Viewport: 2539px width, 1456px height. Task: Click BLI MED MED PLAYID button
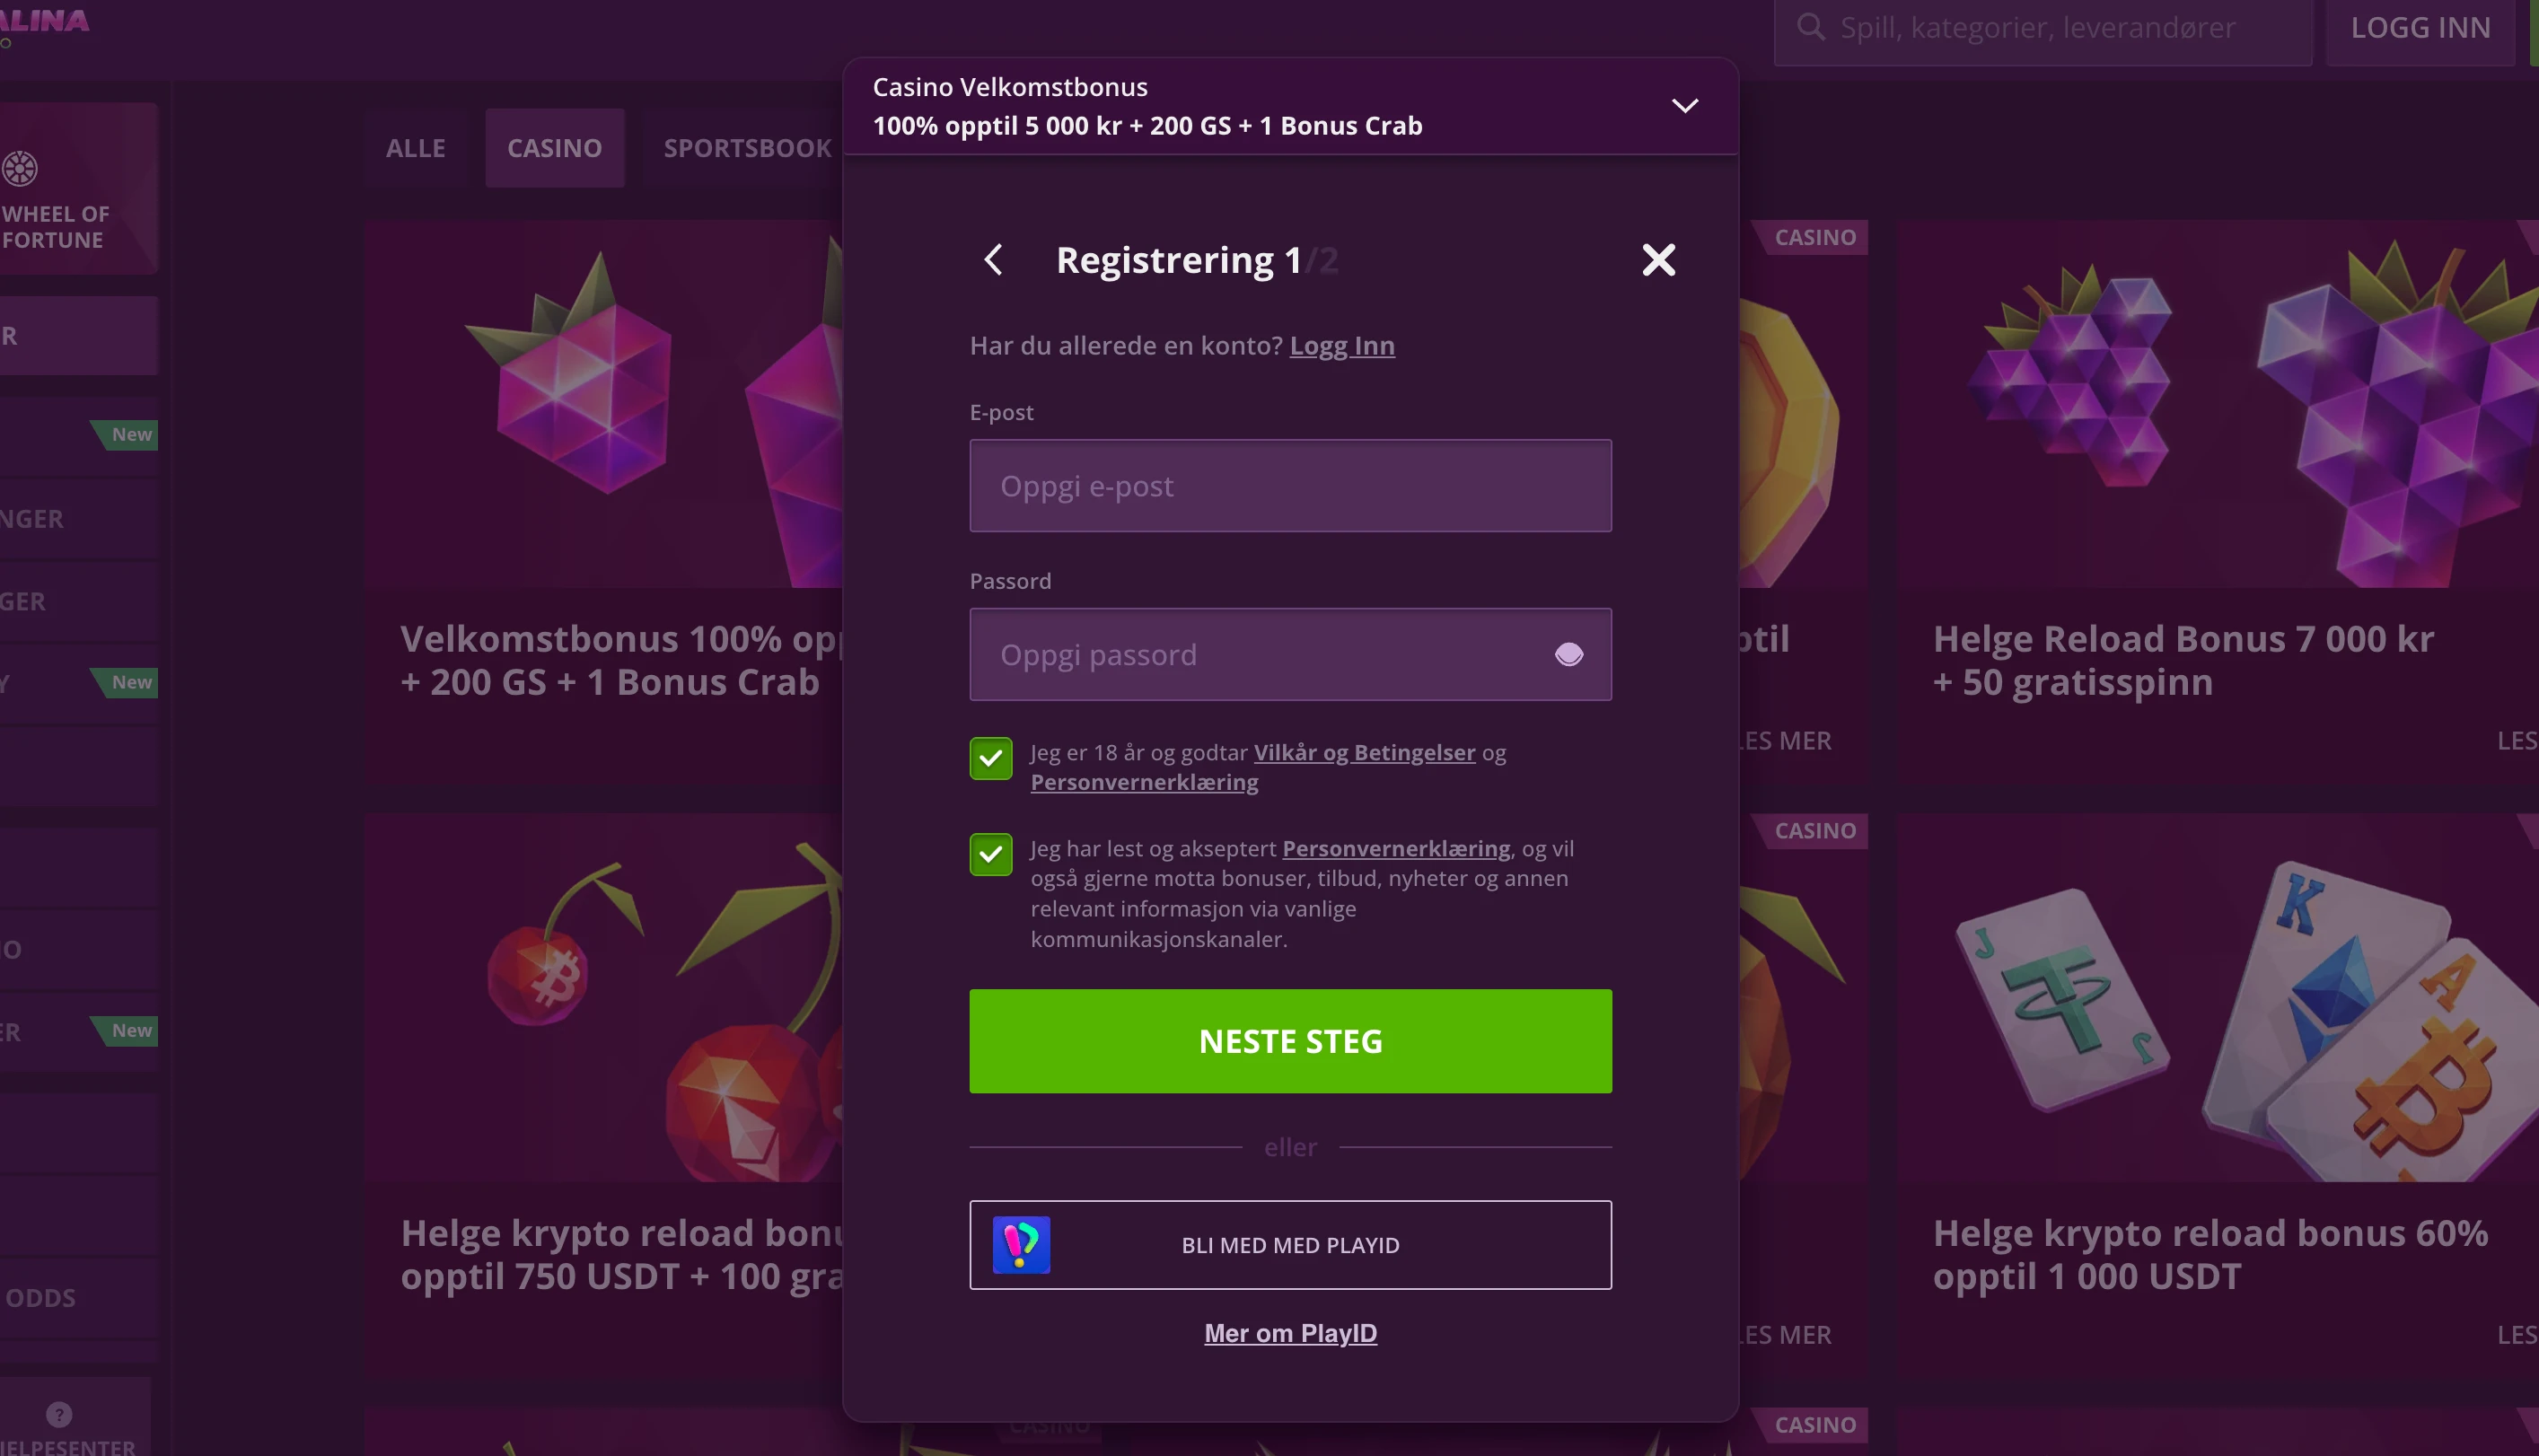coord(1290,1244)
